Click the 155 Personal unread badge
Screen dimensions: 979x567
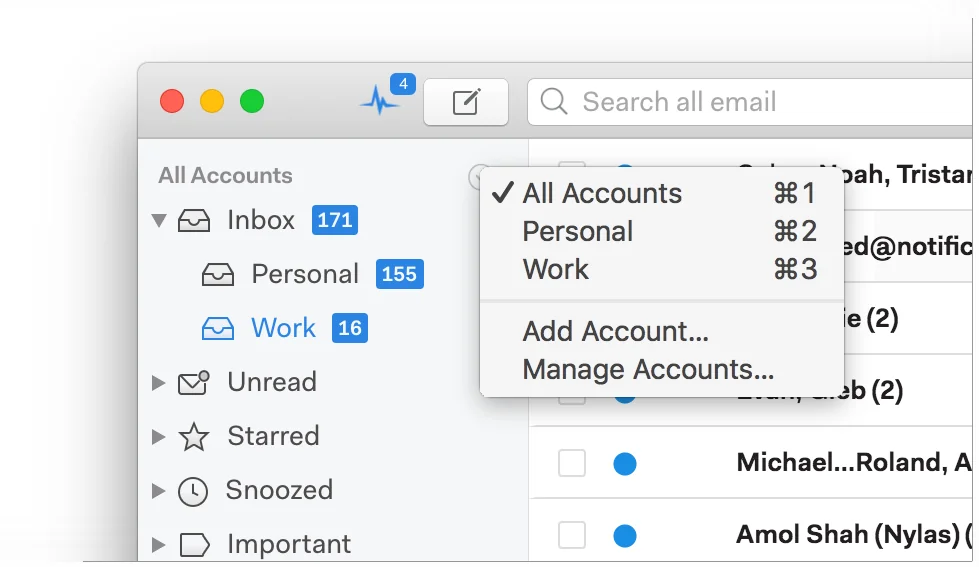pos(400,274)
